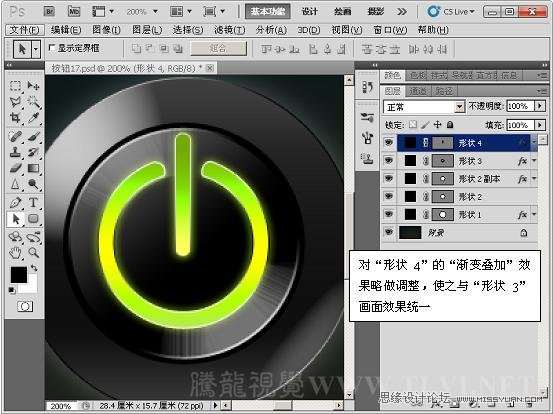Open the CS Live dropdown
Image resolution: width=553 pixels, height=414 pixels.
pos(451,12)
